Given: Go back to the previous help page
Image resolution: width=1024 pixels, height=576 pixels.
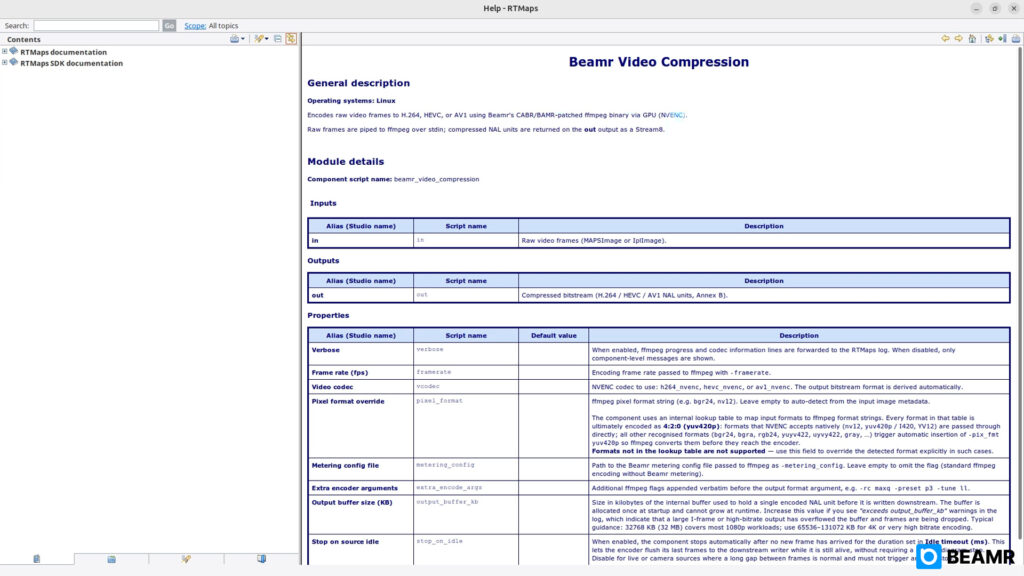Looking at the screenshot, I should coord(945,39).
